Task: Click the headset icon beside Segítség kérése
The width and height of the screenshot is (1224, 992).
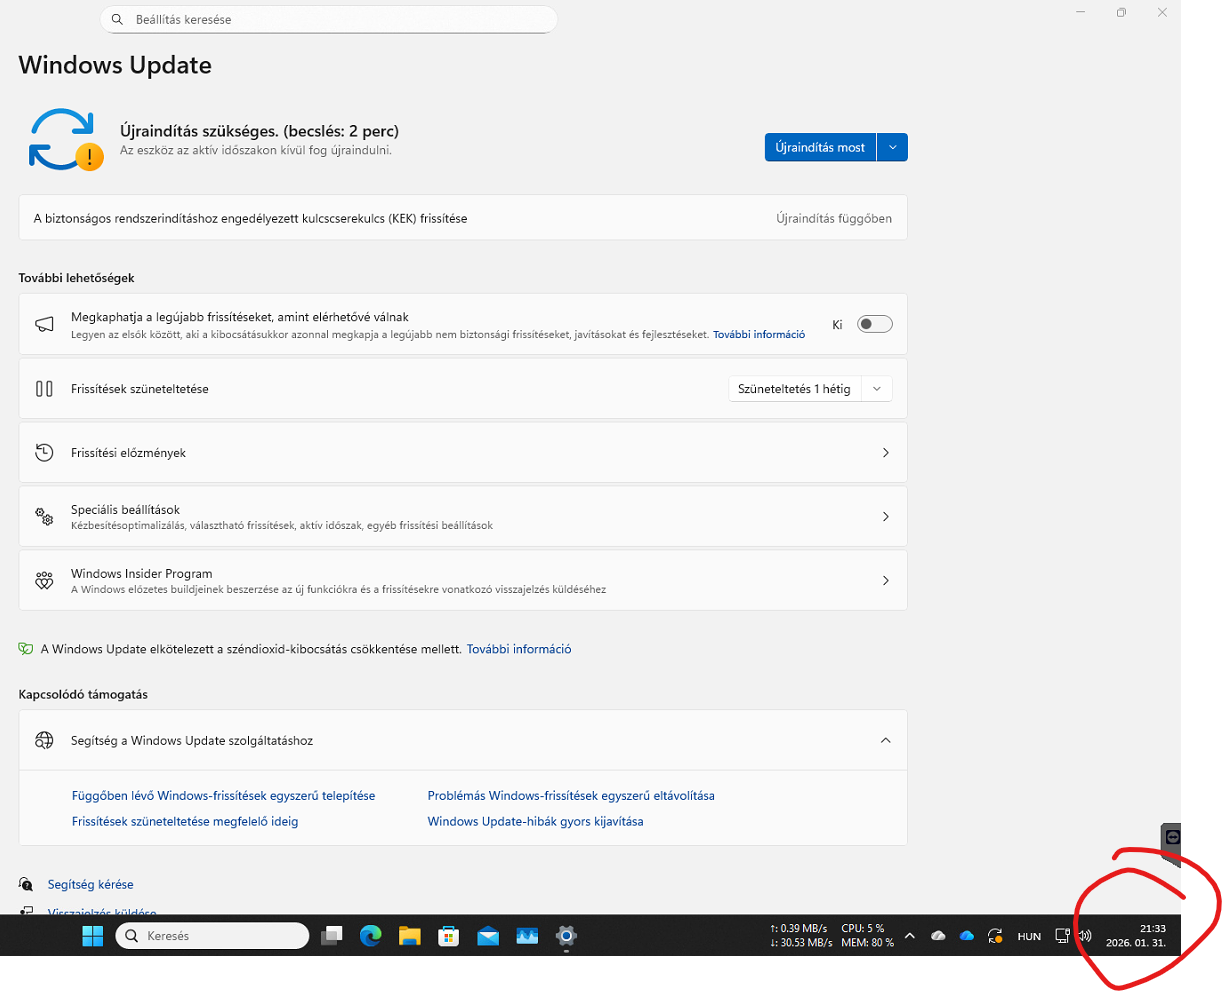Action: point(26,884)
